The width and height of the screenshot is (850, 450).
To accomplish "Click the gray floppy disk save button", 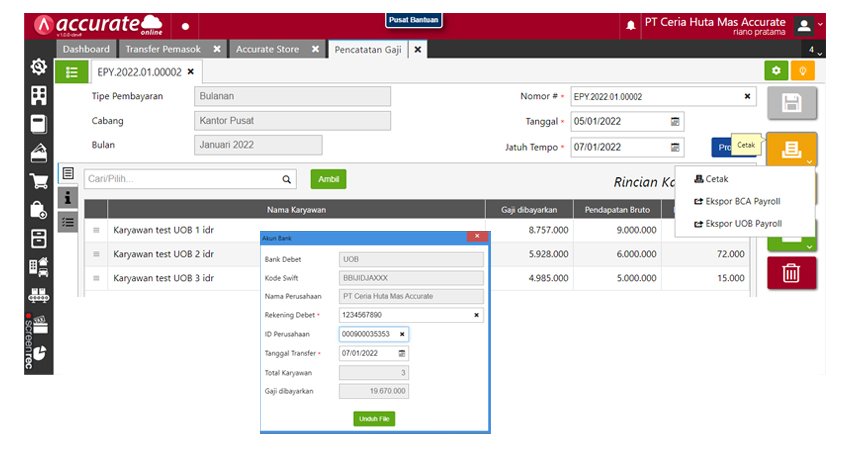I will 791,104.
